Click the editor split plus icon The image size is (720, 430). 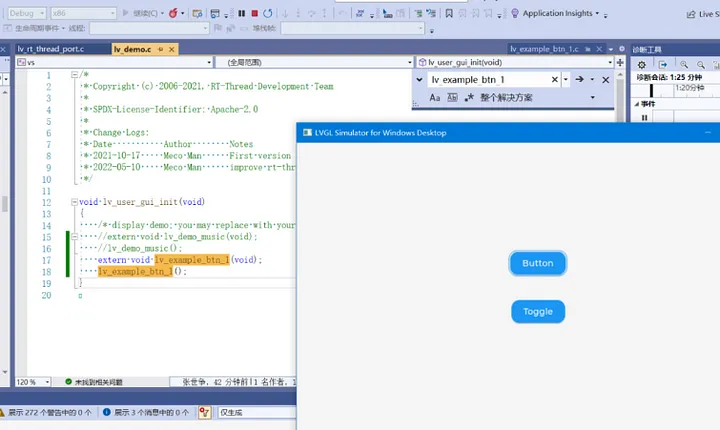point(620,62)
